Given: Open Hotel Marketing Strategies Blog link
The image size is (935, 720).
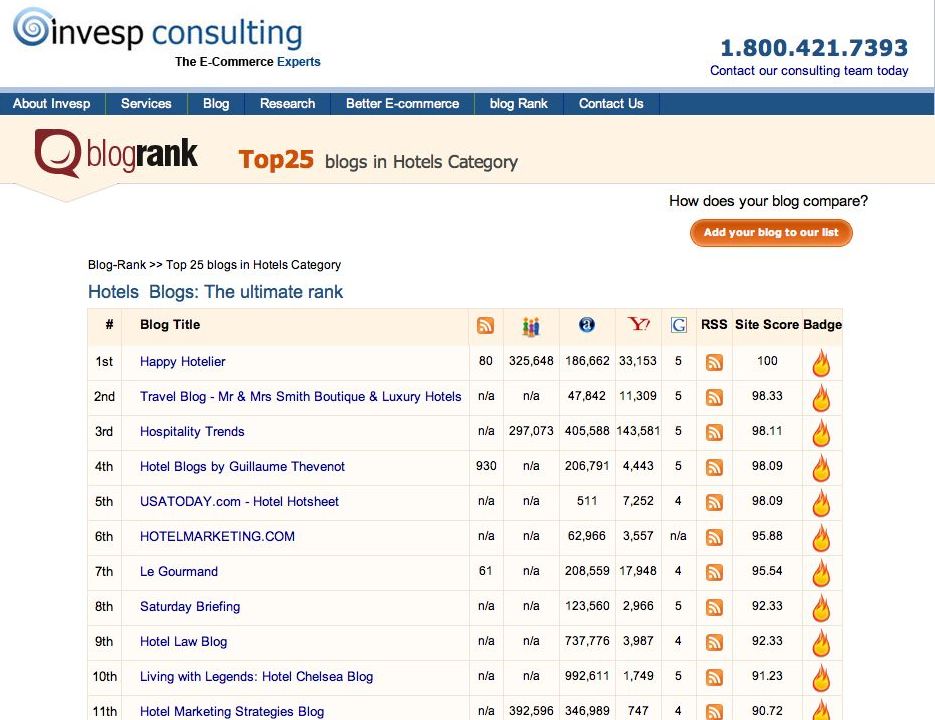Looking at the screenshot, I should pos(232,712).
